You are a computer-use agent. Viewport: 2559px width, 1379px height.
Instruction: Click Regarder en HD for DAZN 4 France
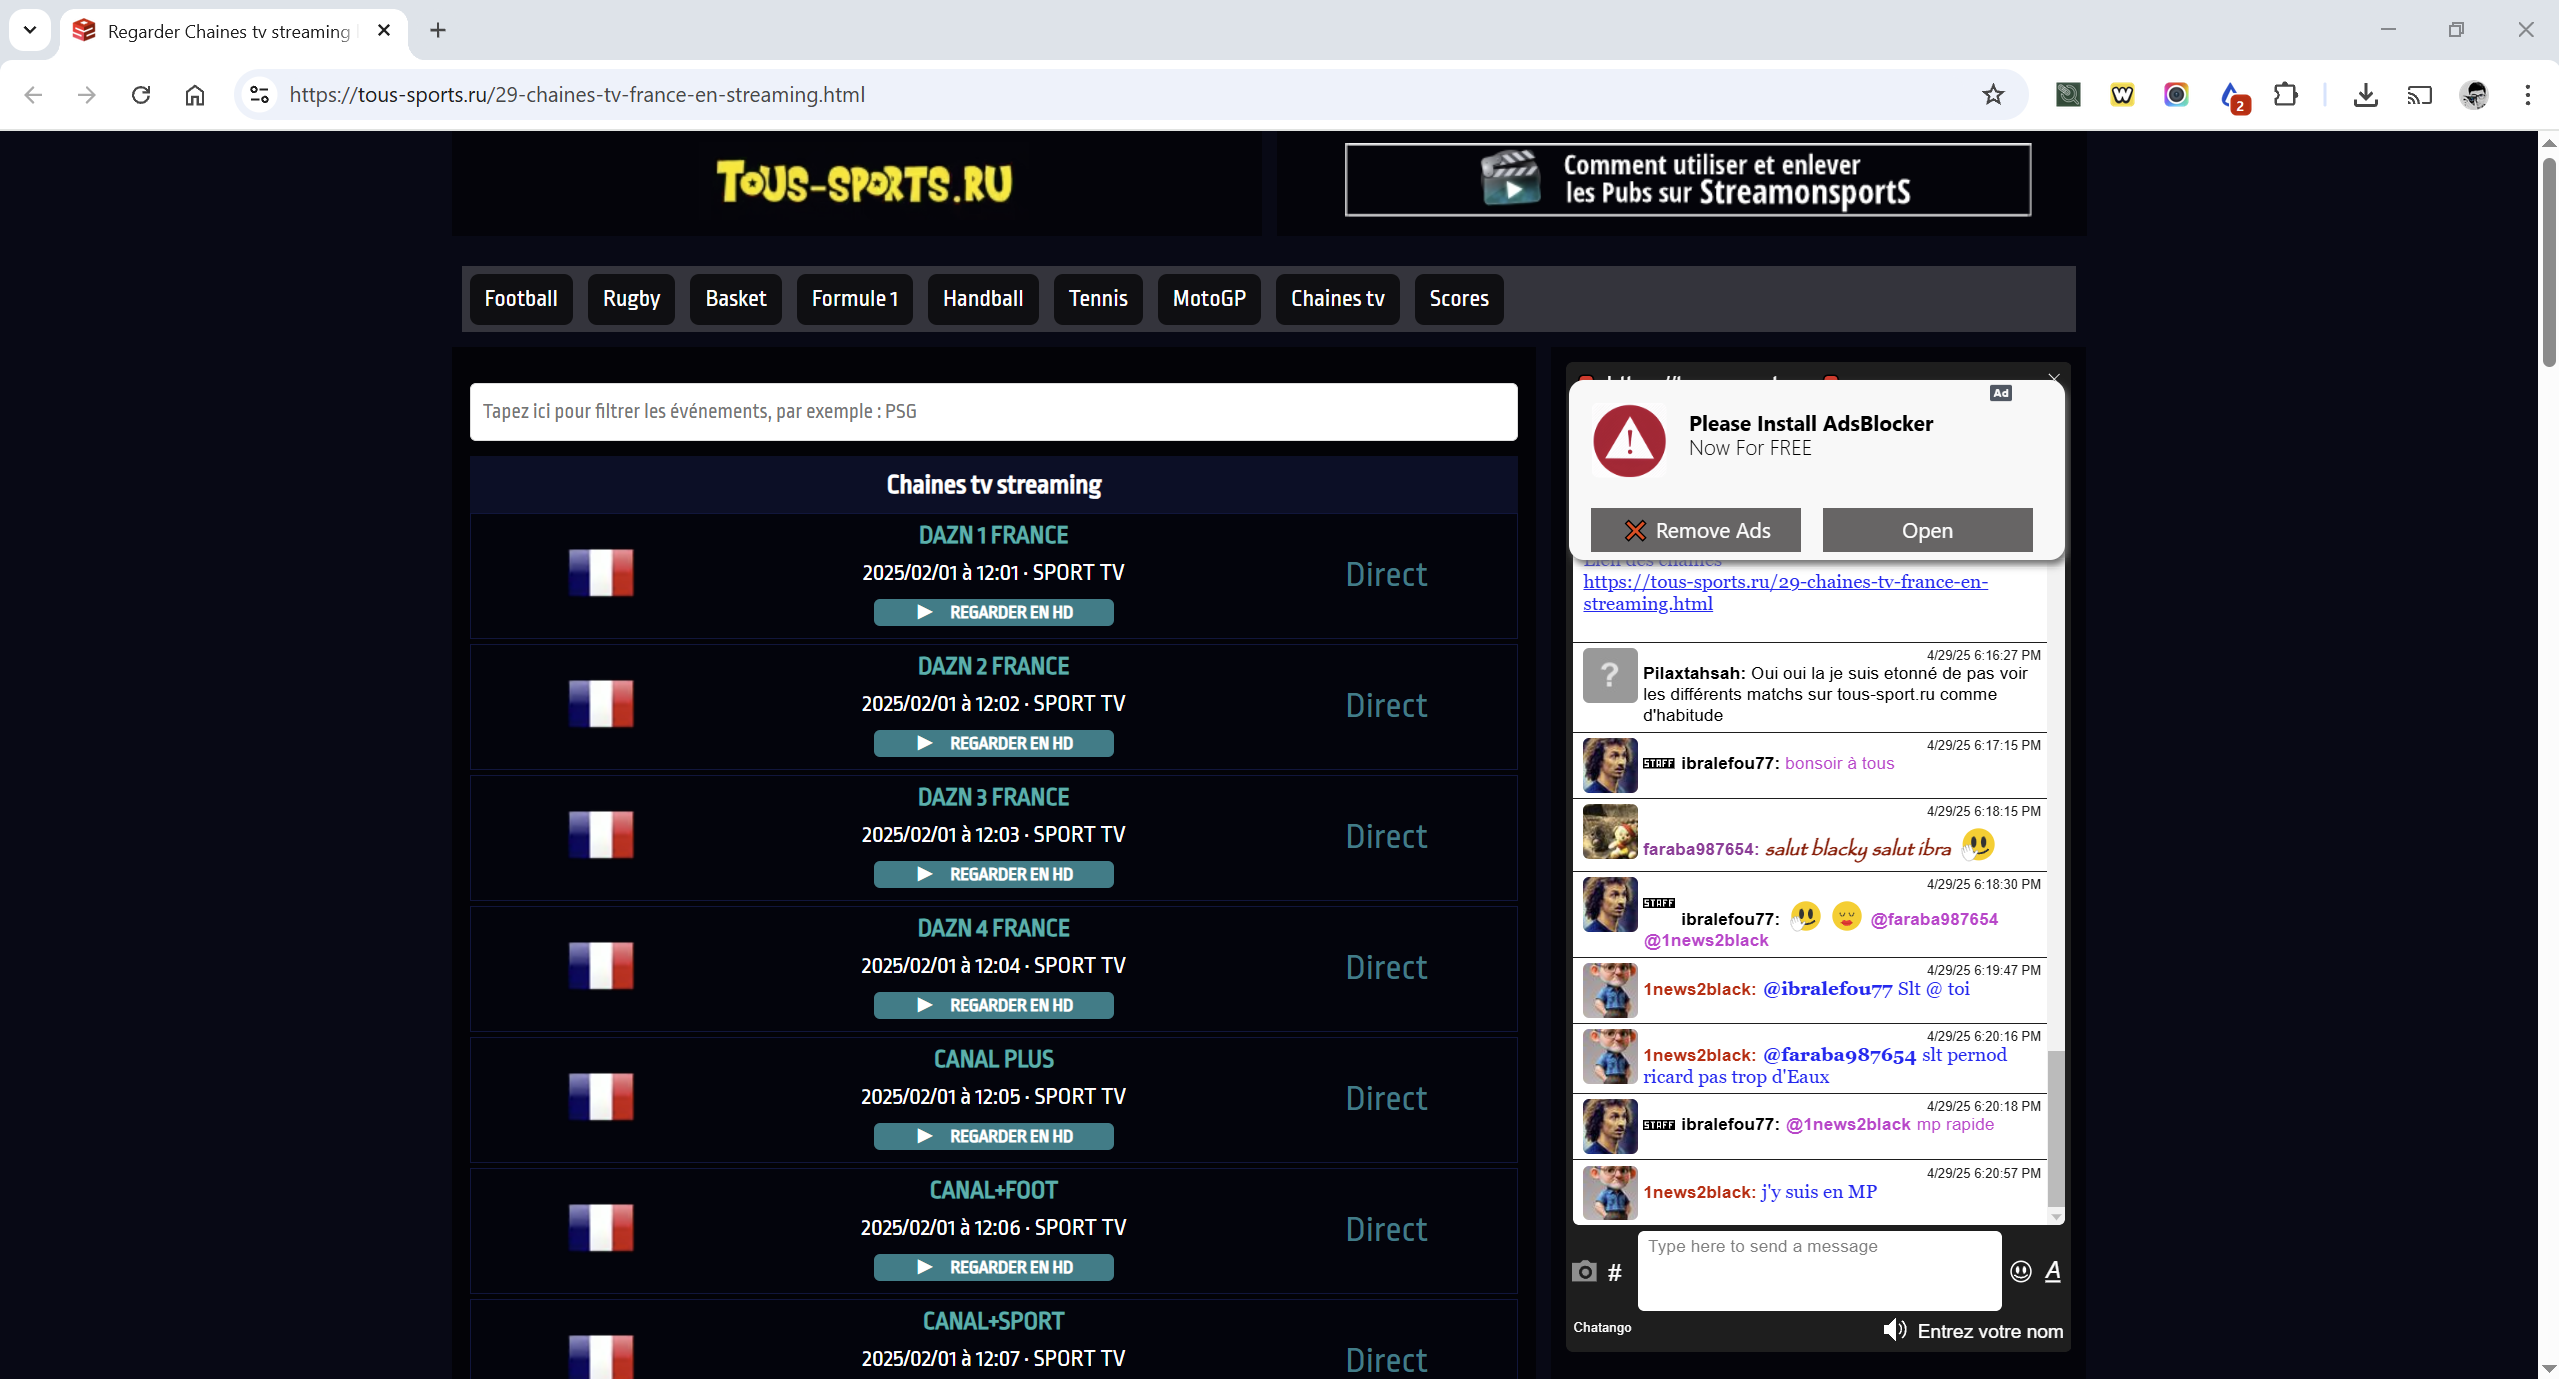(993, 1005)
